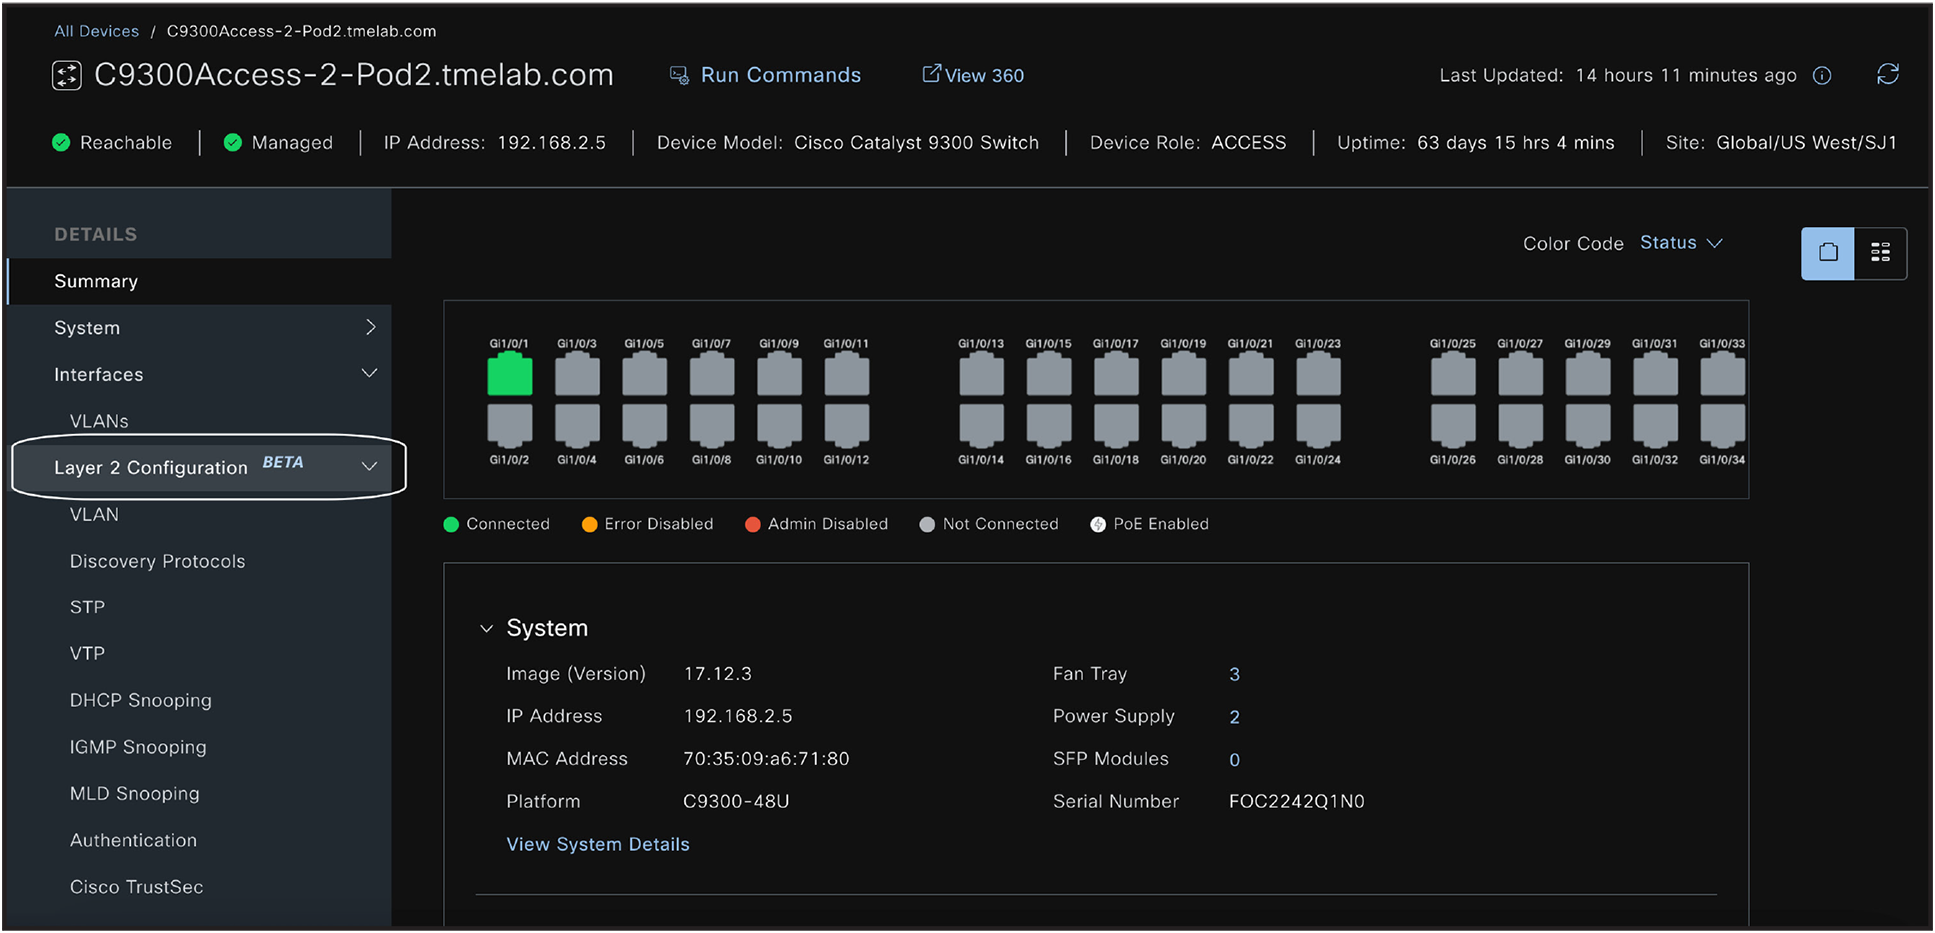Open IGMP Snooping configuration
This screenshot has width=1935, height=933.
tap(138, 747)
